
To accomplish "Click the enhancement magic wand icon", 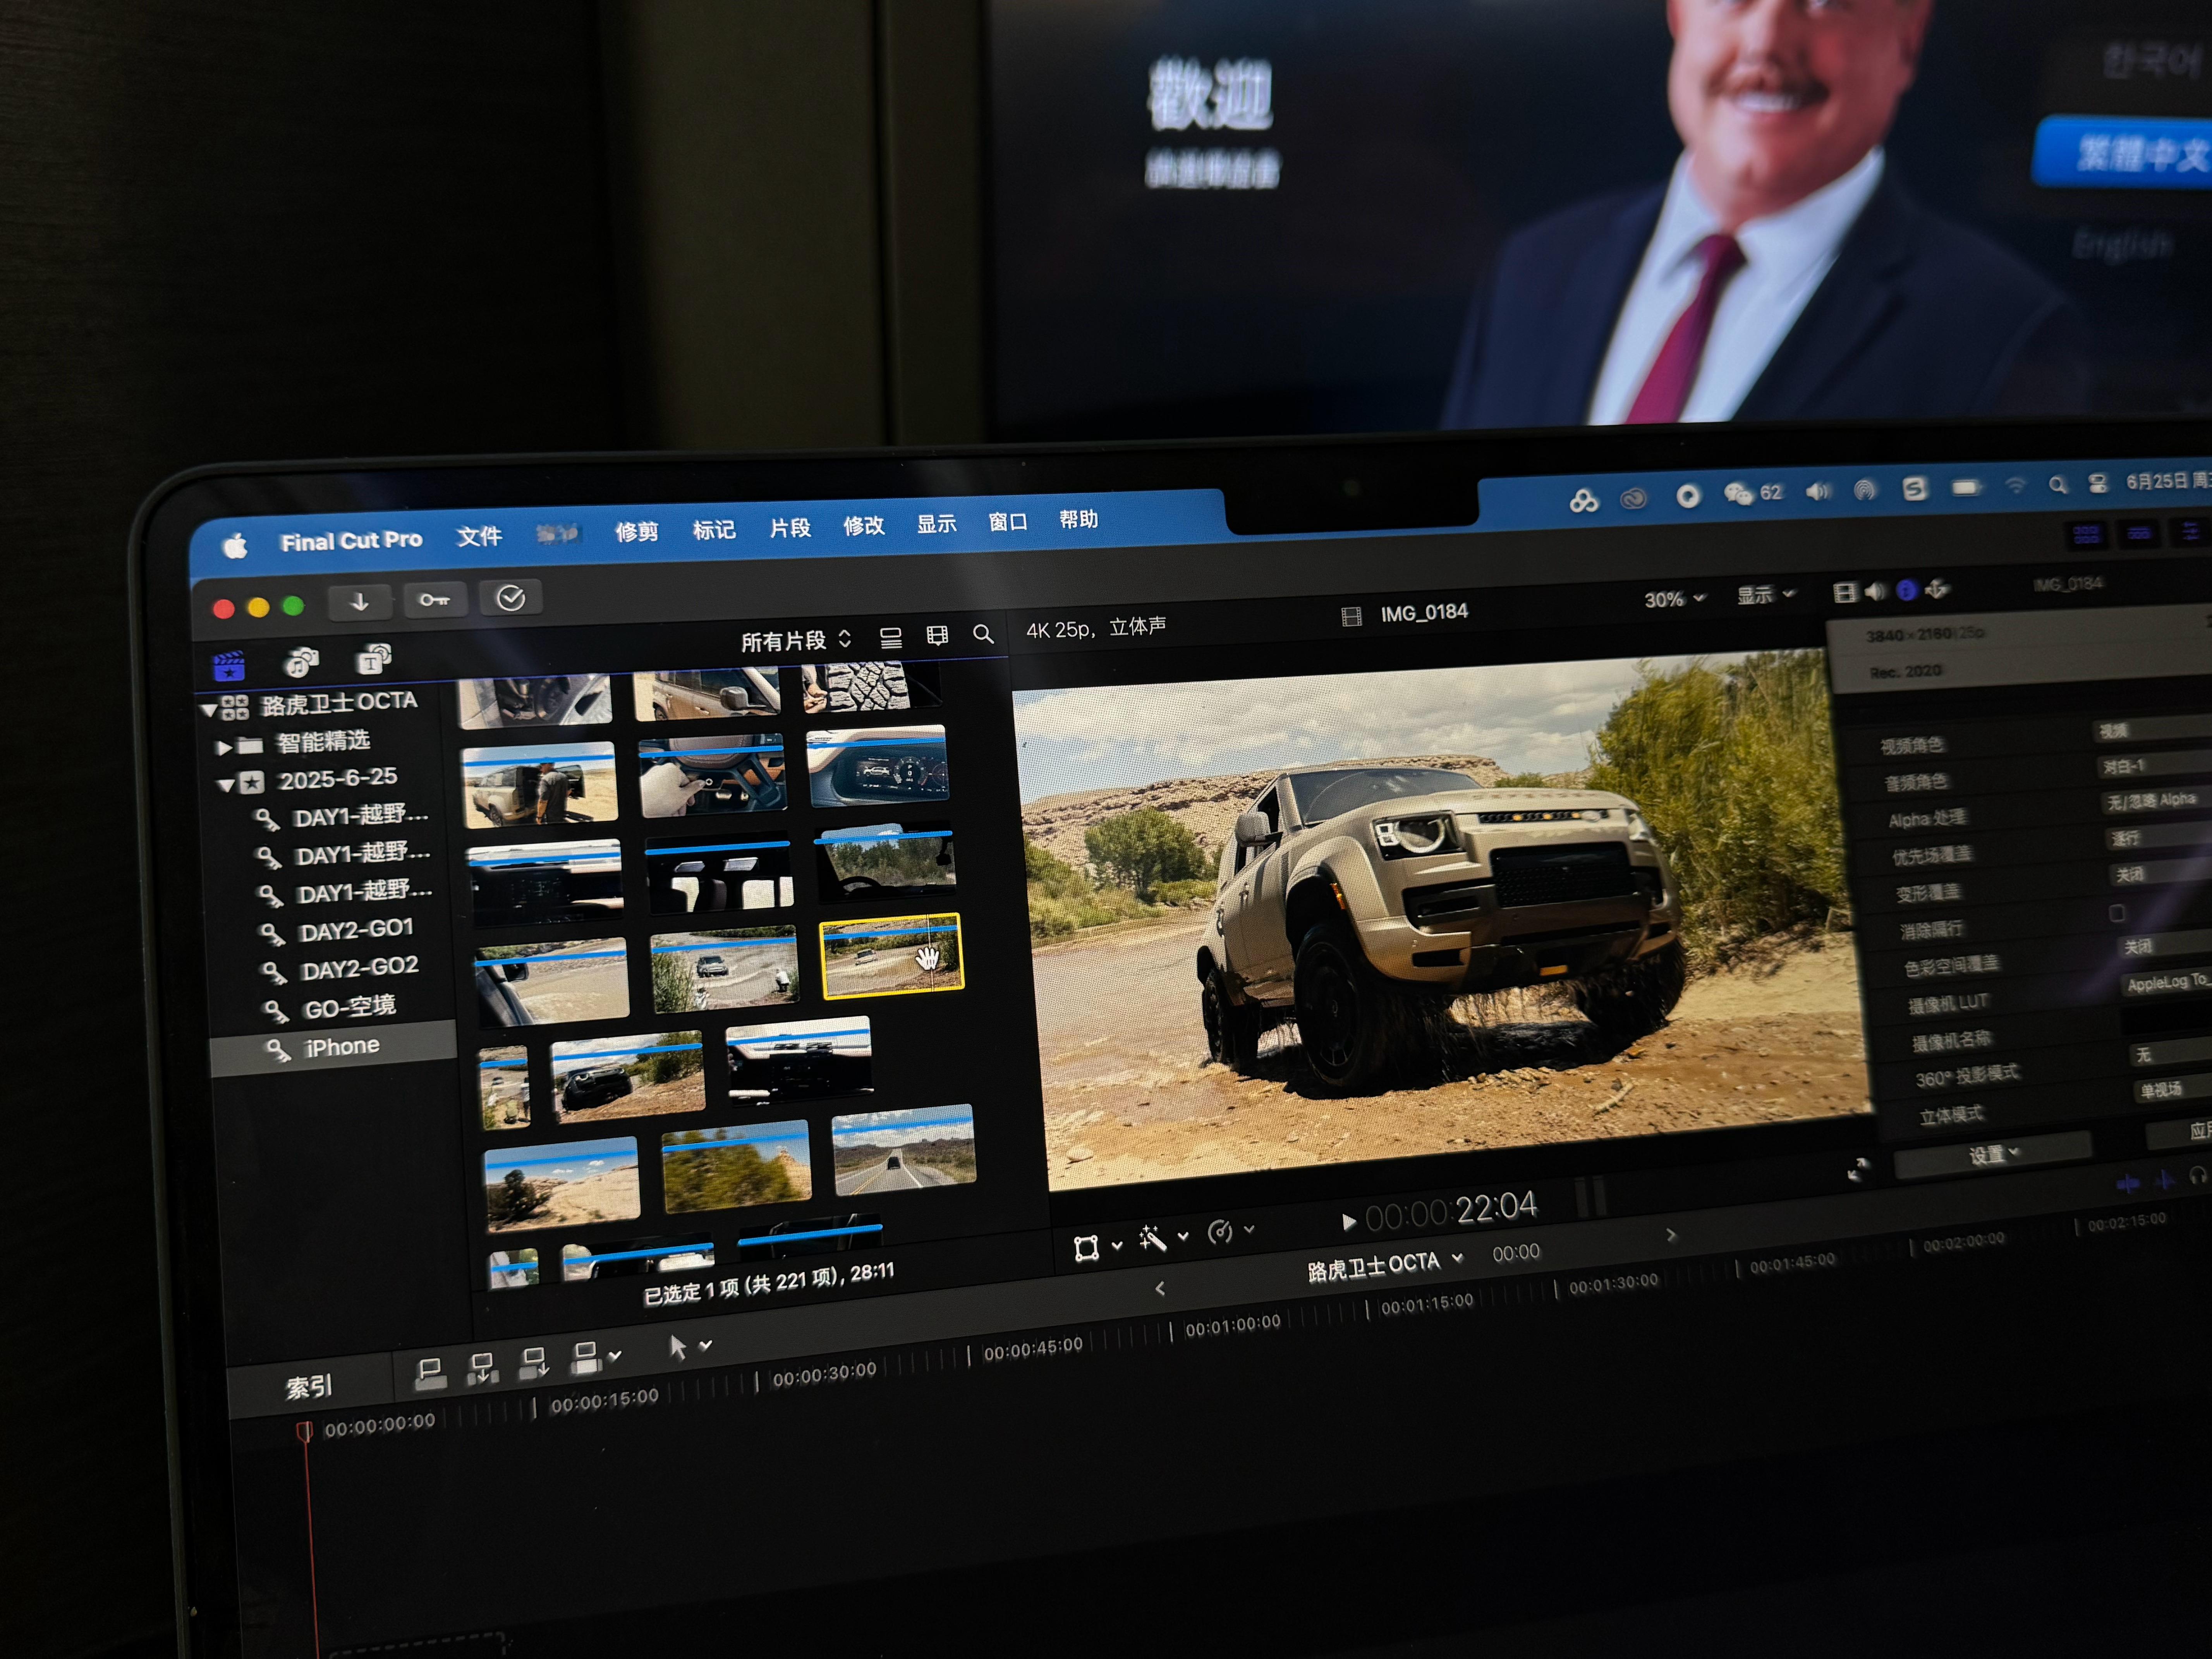I will tap(1152, 1239).
